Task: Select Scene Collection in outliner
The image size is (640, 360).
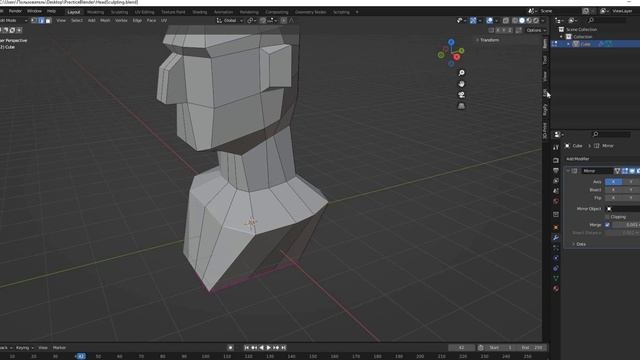Action: tap(581, 29)
